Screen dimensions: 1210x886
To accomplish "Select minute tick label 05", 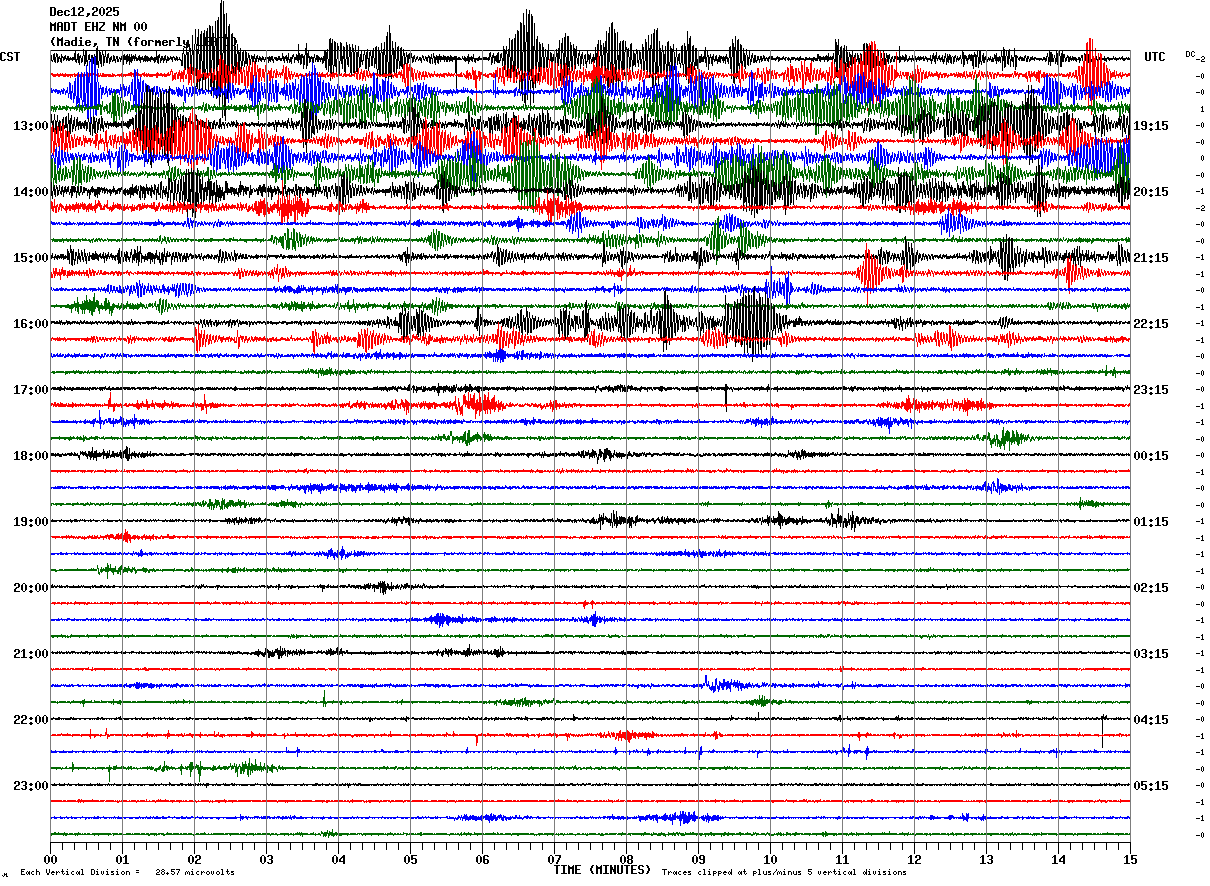I will pyautogui.click(x=410, y=859).
